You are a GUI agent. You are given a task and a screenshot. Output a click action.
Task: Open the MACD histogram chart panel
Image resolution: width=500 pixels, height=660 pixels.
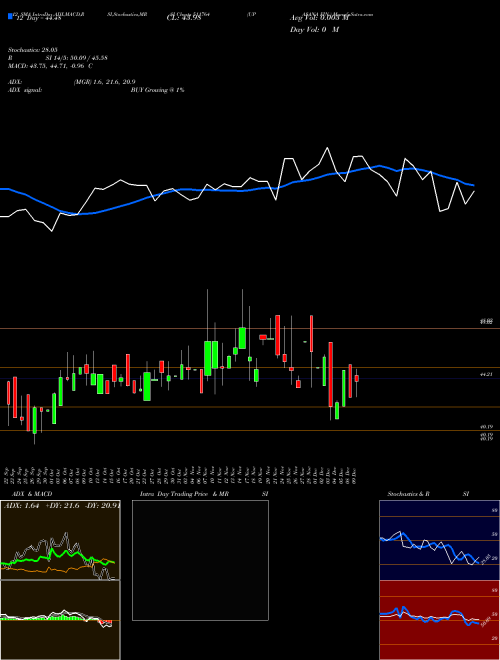point(60,620)
